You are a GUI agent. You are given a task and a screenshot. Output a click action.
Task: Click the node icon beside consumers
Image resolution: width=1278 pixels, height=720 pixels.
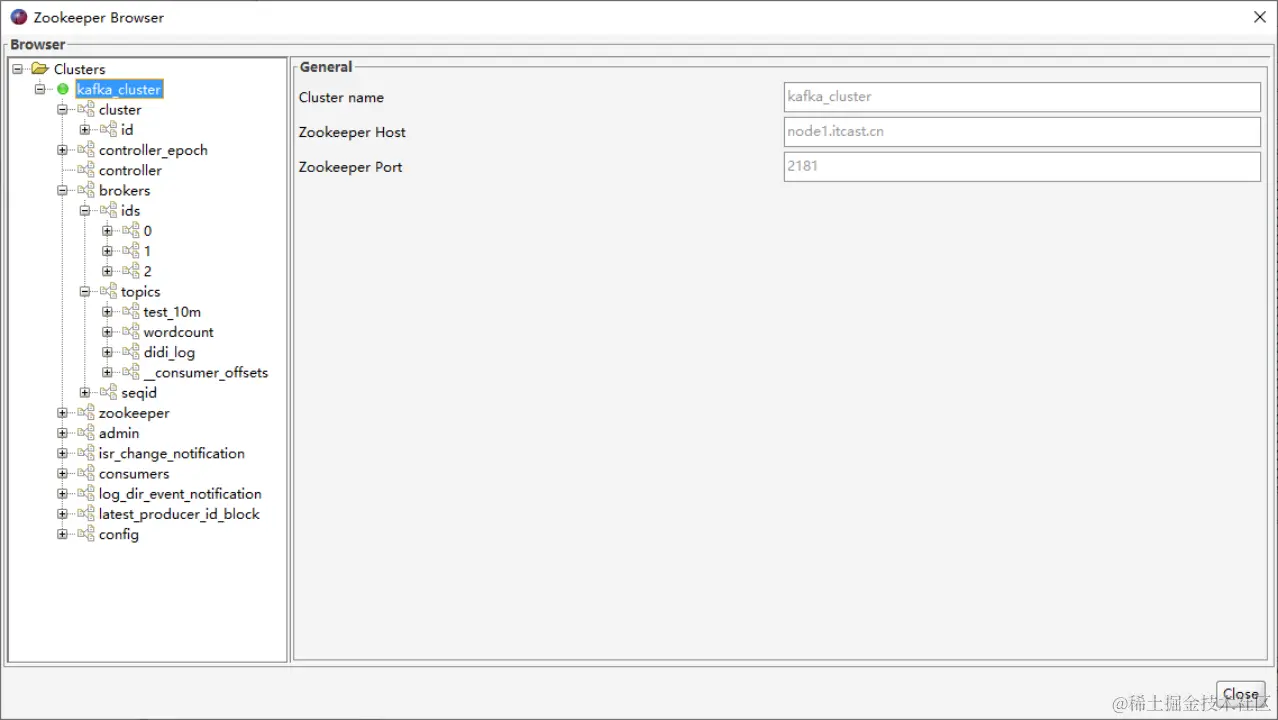[86, 474]
